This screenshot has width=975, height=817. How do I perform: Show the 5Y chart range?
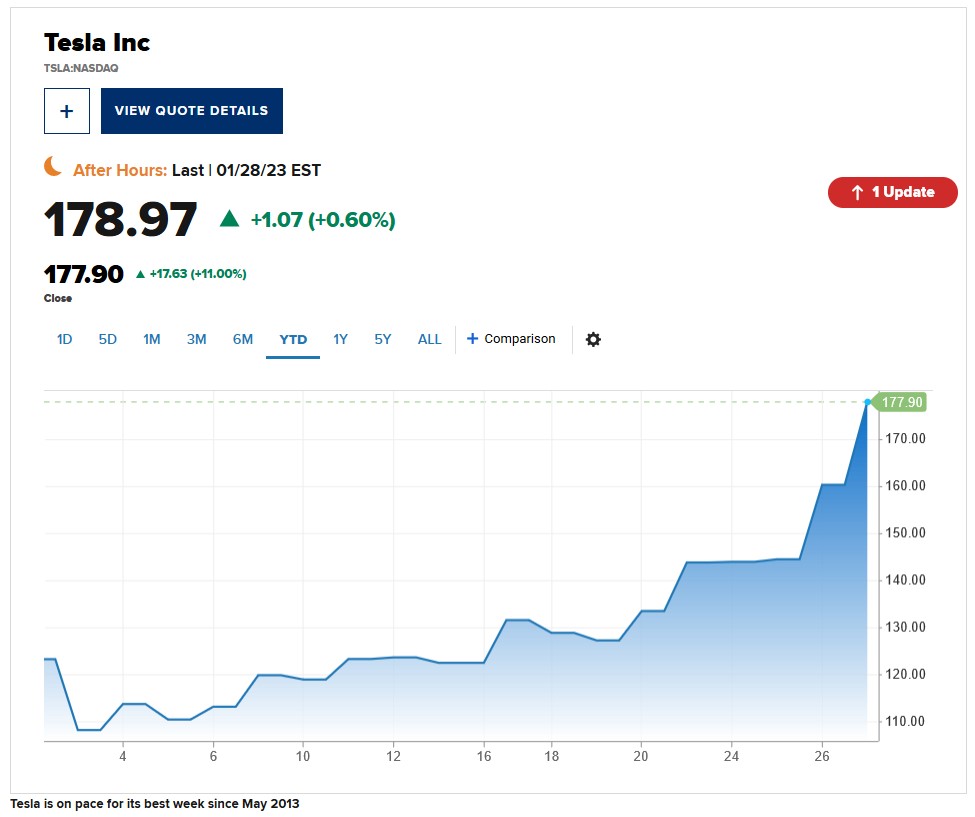click(383, 339)
